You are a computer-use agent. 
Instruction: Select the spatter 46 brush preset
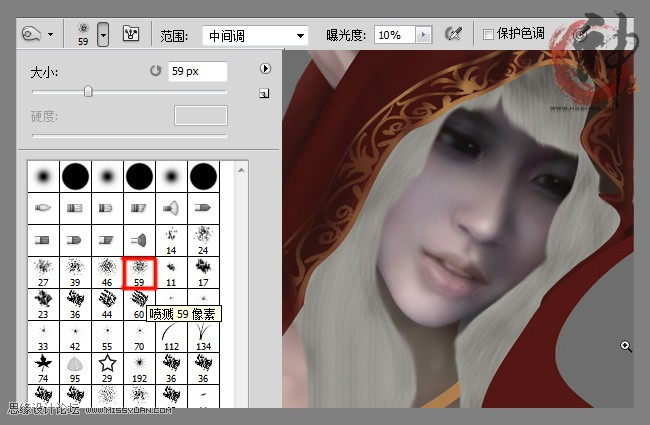[x=107, y=272]
